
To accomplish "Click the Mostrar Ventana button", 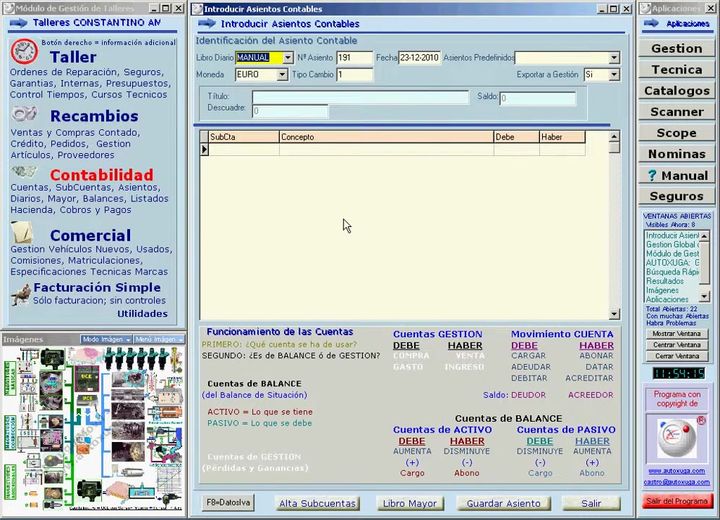I will click(x=676, y=334).
